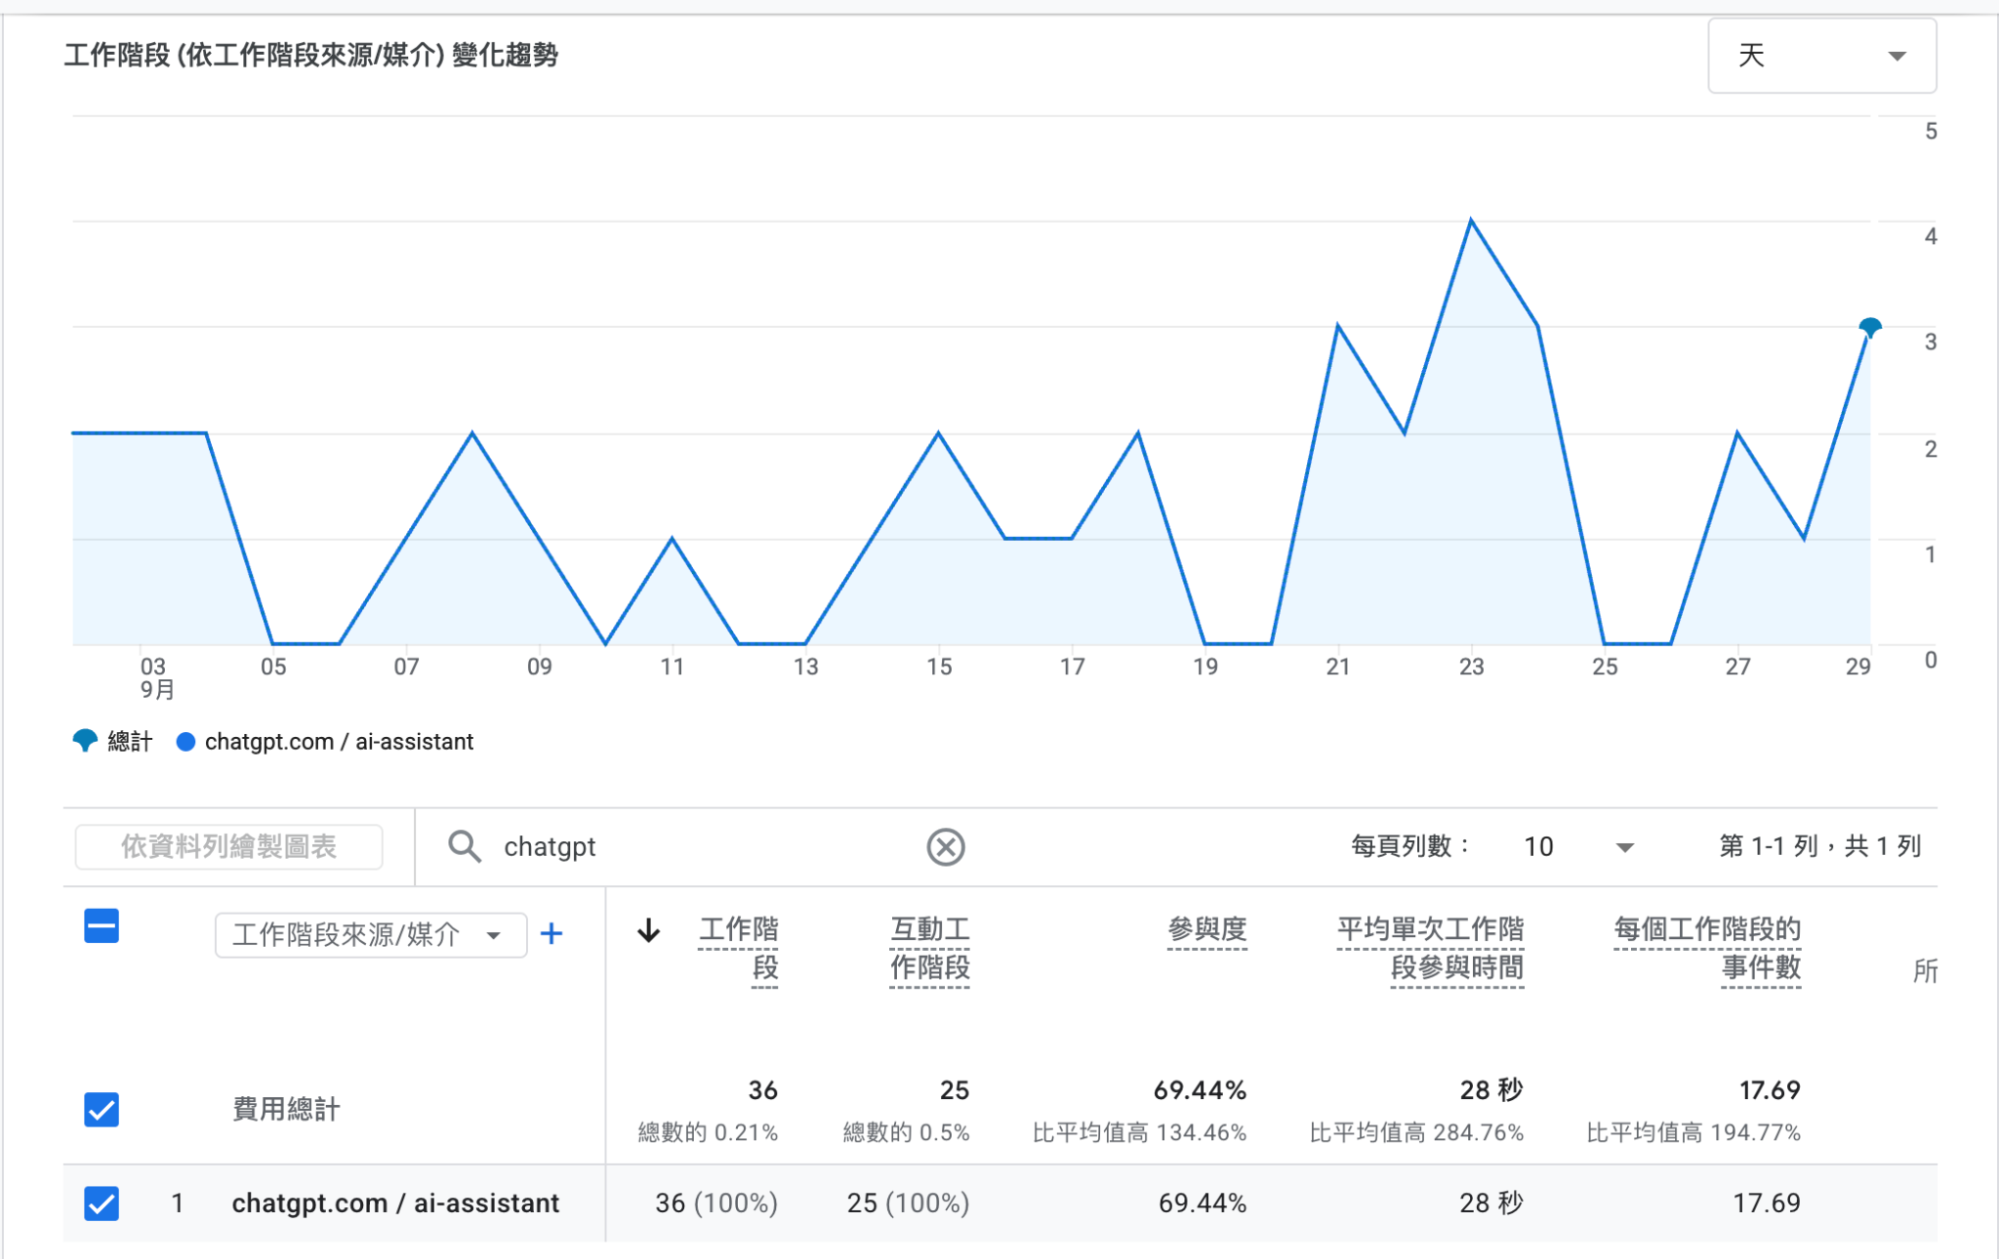Open the 工作階段來源/媒介 dimension dropdown

[x=371, y=935]
